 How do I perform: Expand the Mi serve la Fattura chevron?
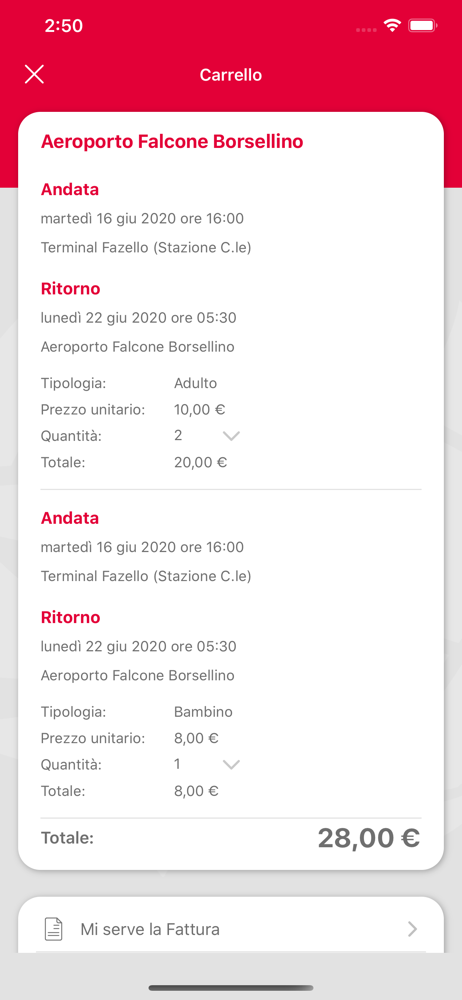[412, 929]
